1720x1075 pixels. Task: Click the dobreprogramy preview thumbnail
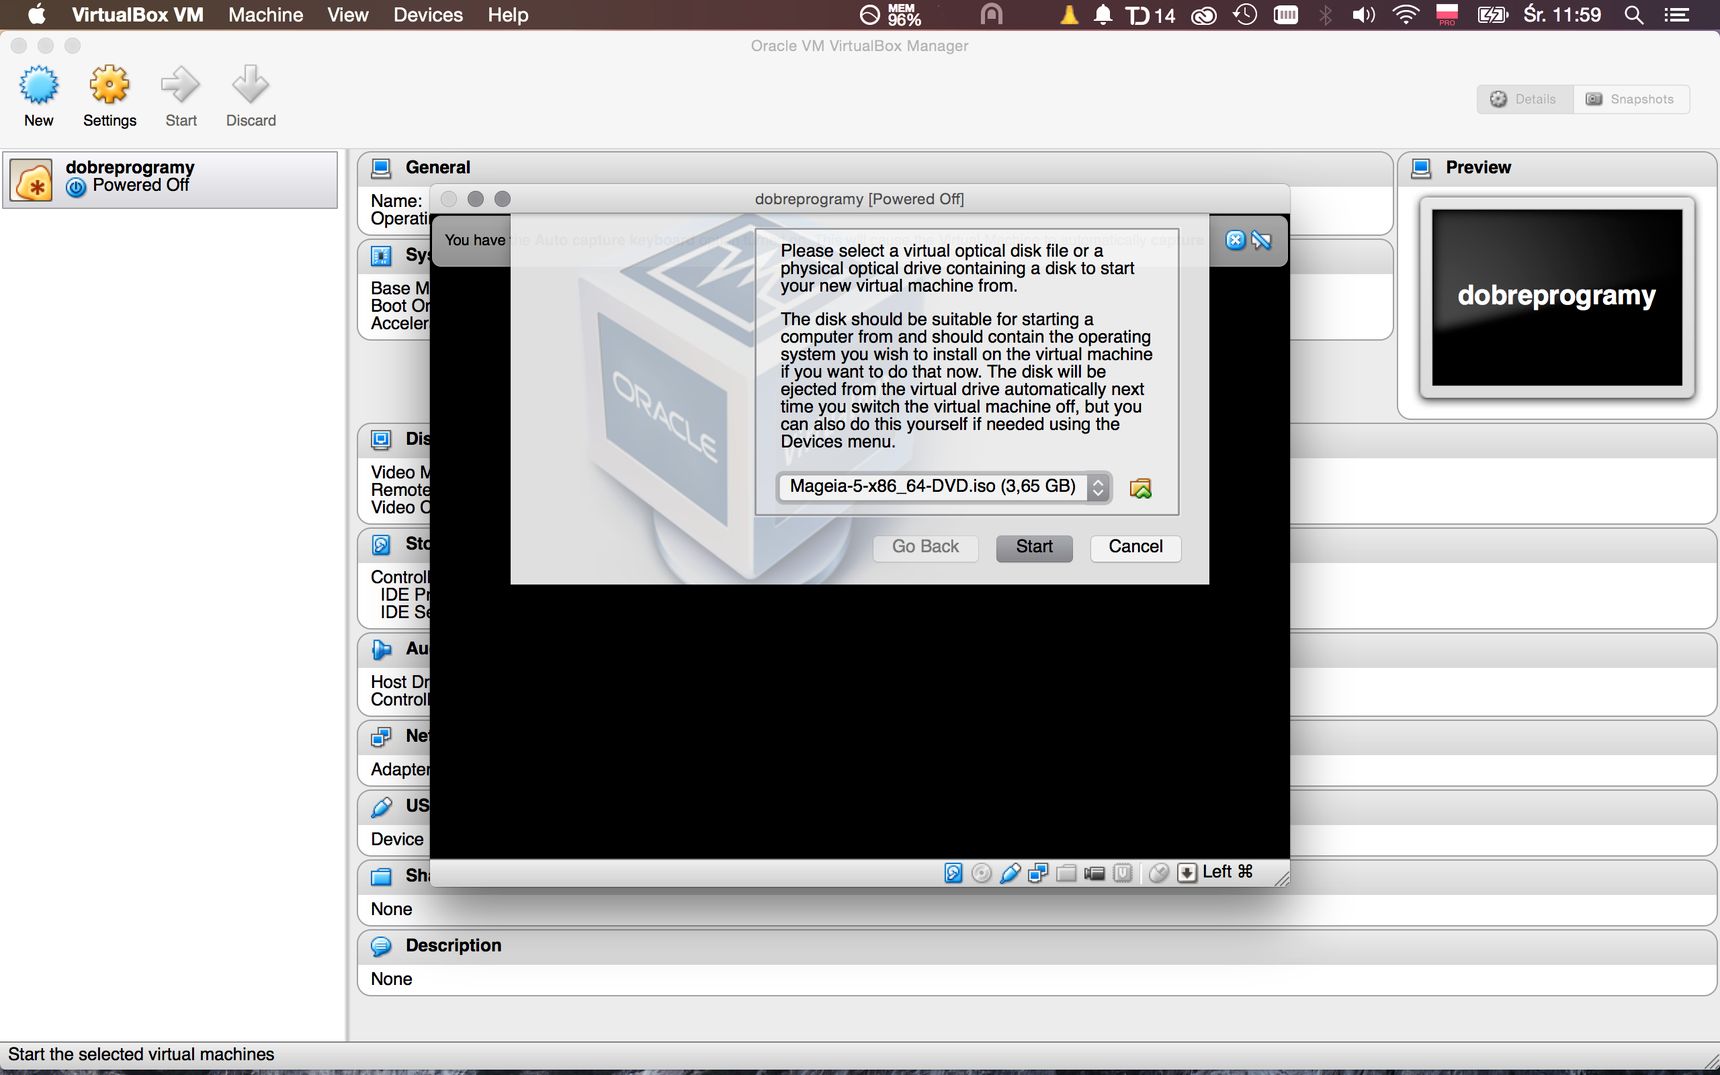1557,297
